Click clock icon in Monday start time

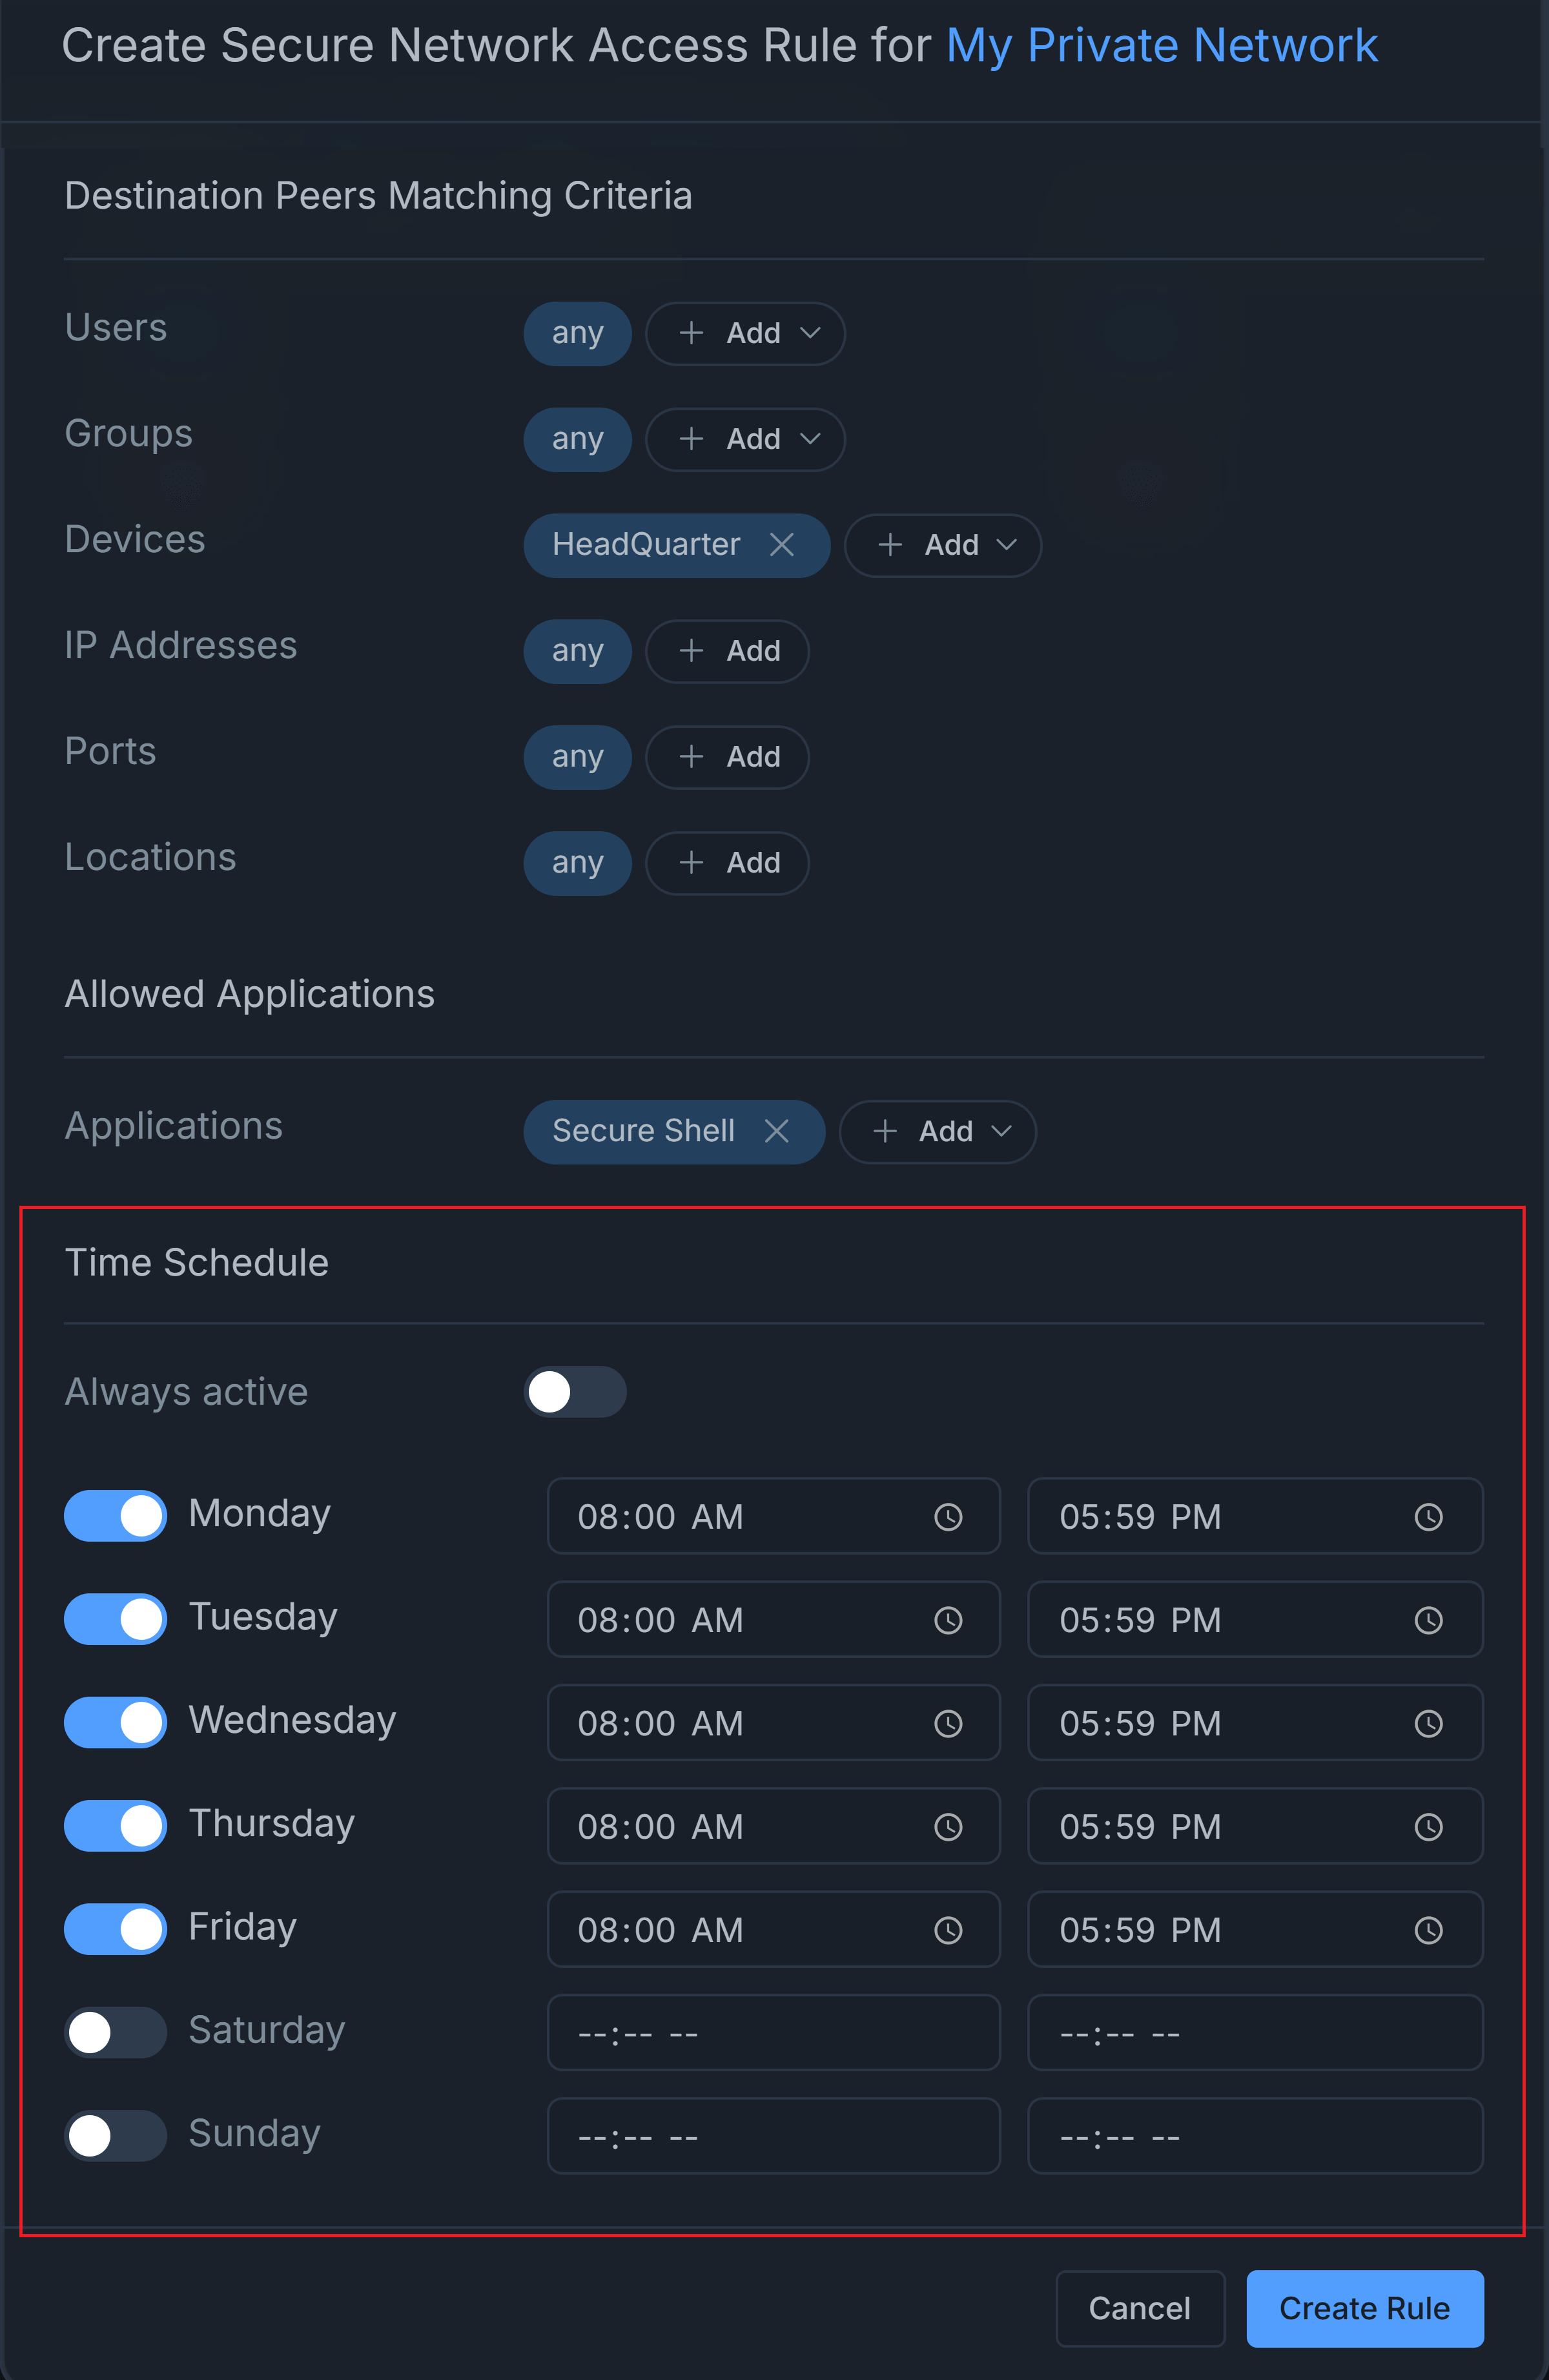pos(948,1517)
